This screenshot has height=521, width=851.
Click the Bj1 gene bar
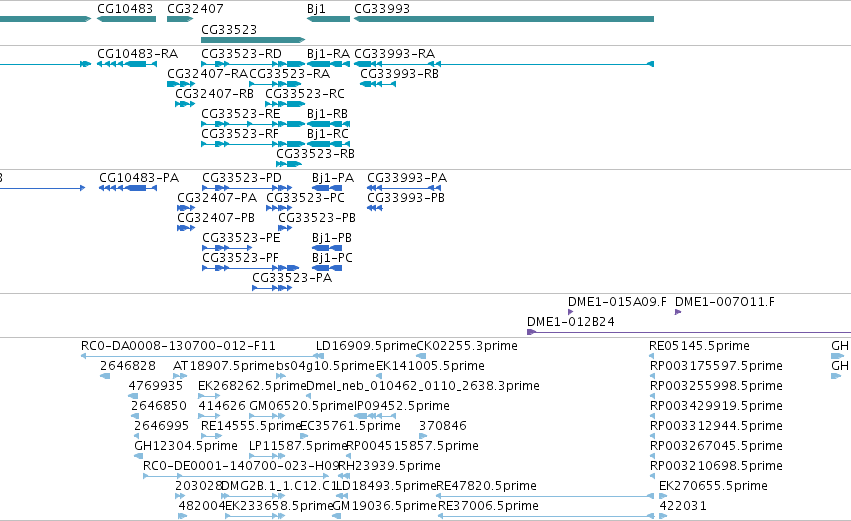328,19
